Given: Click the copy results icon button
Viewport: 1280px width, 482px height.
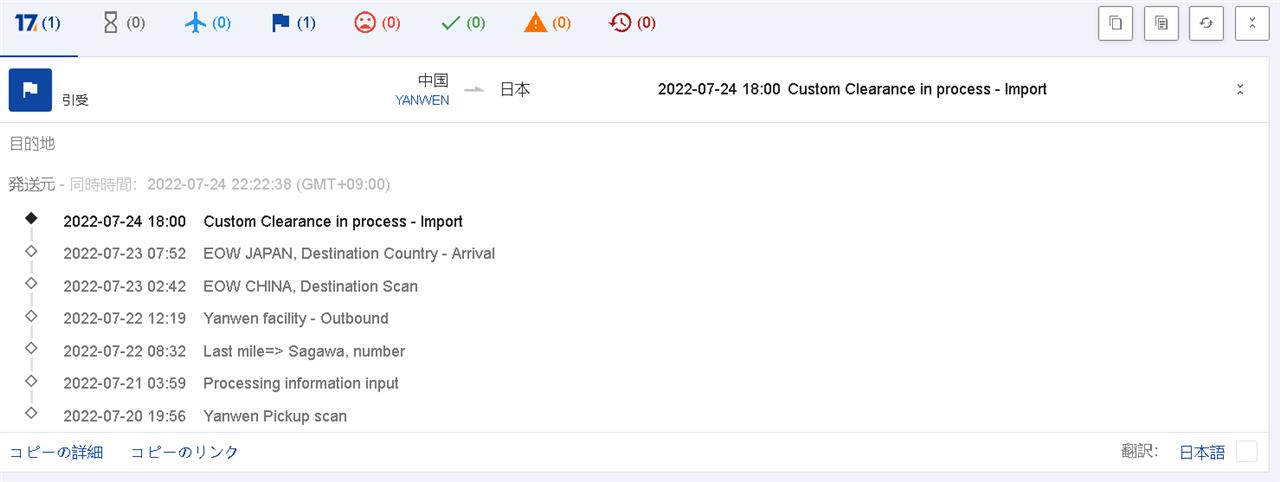Looking at the screenshot, I should (x=1116, y=24).
